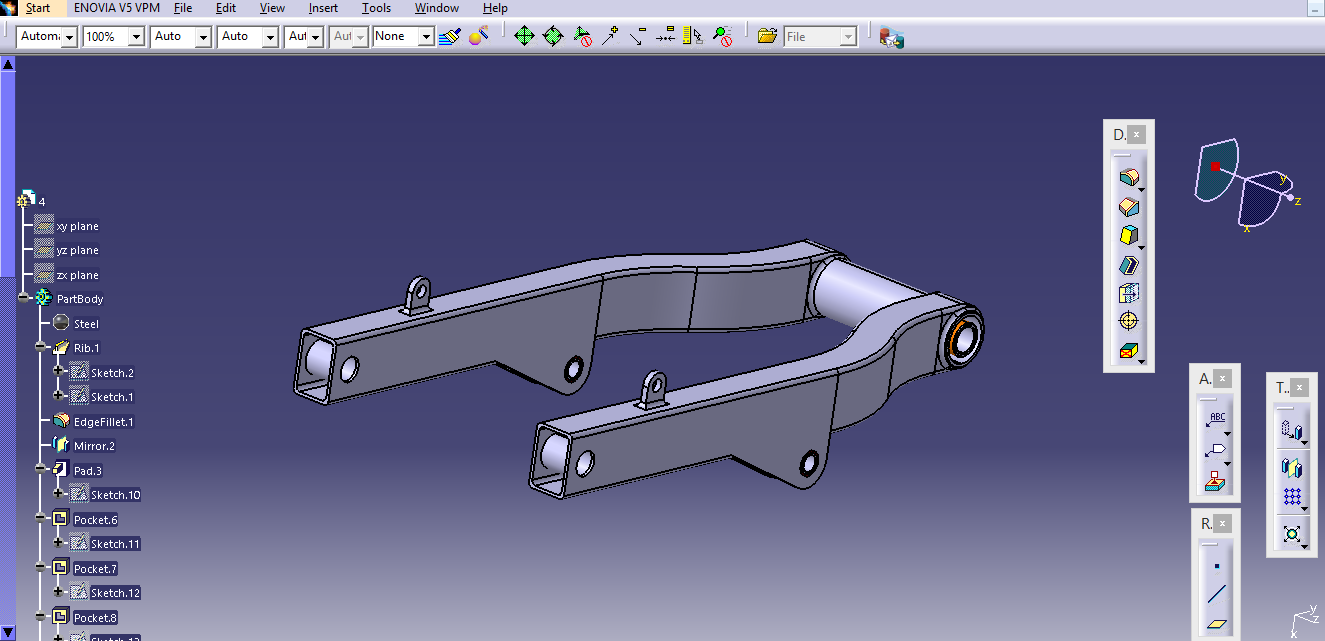Open the File menu
Image resolution: width=1325 pixels, height=641 pixels.
(x=183, y=8)
